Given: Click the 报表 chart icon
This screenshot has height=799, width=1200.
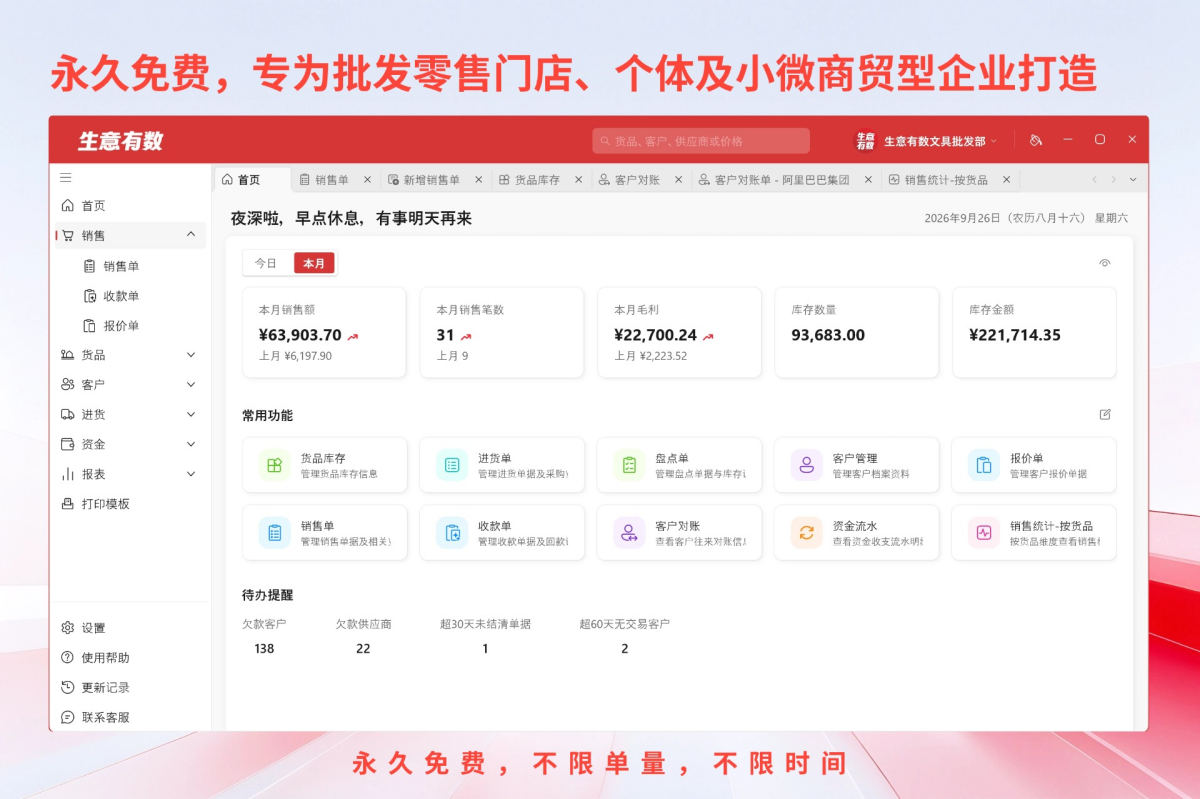Looking at the screenshot, I should coord(68,474).
